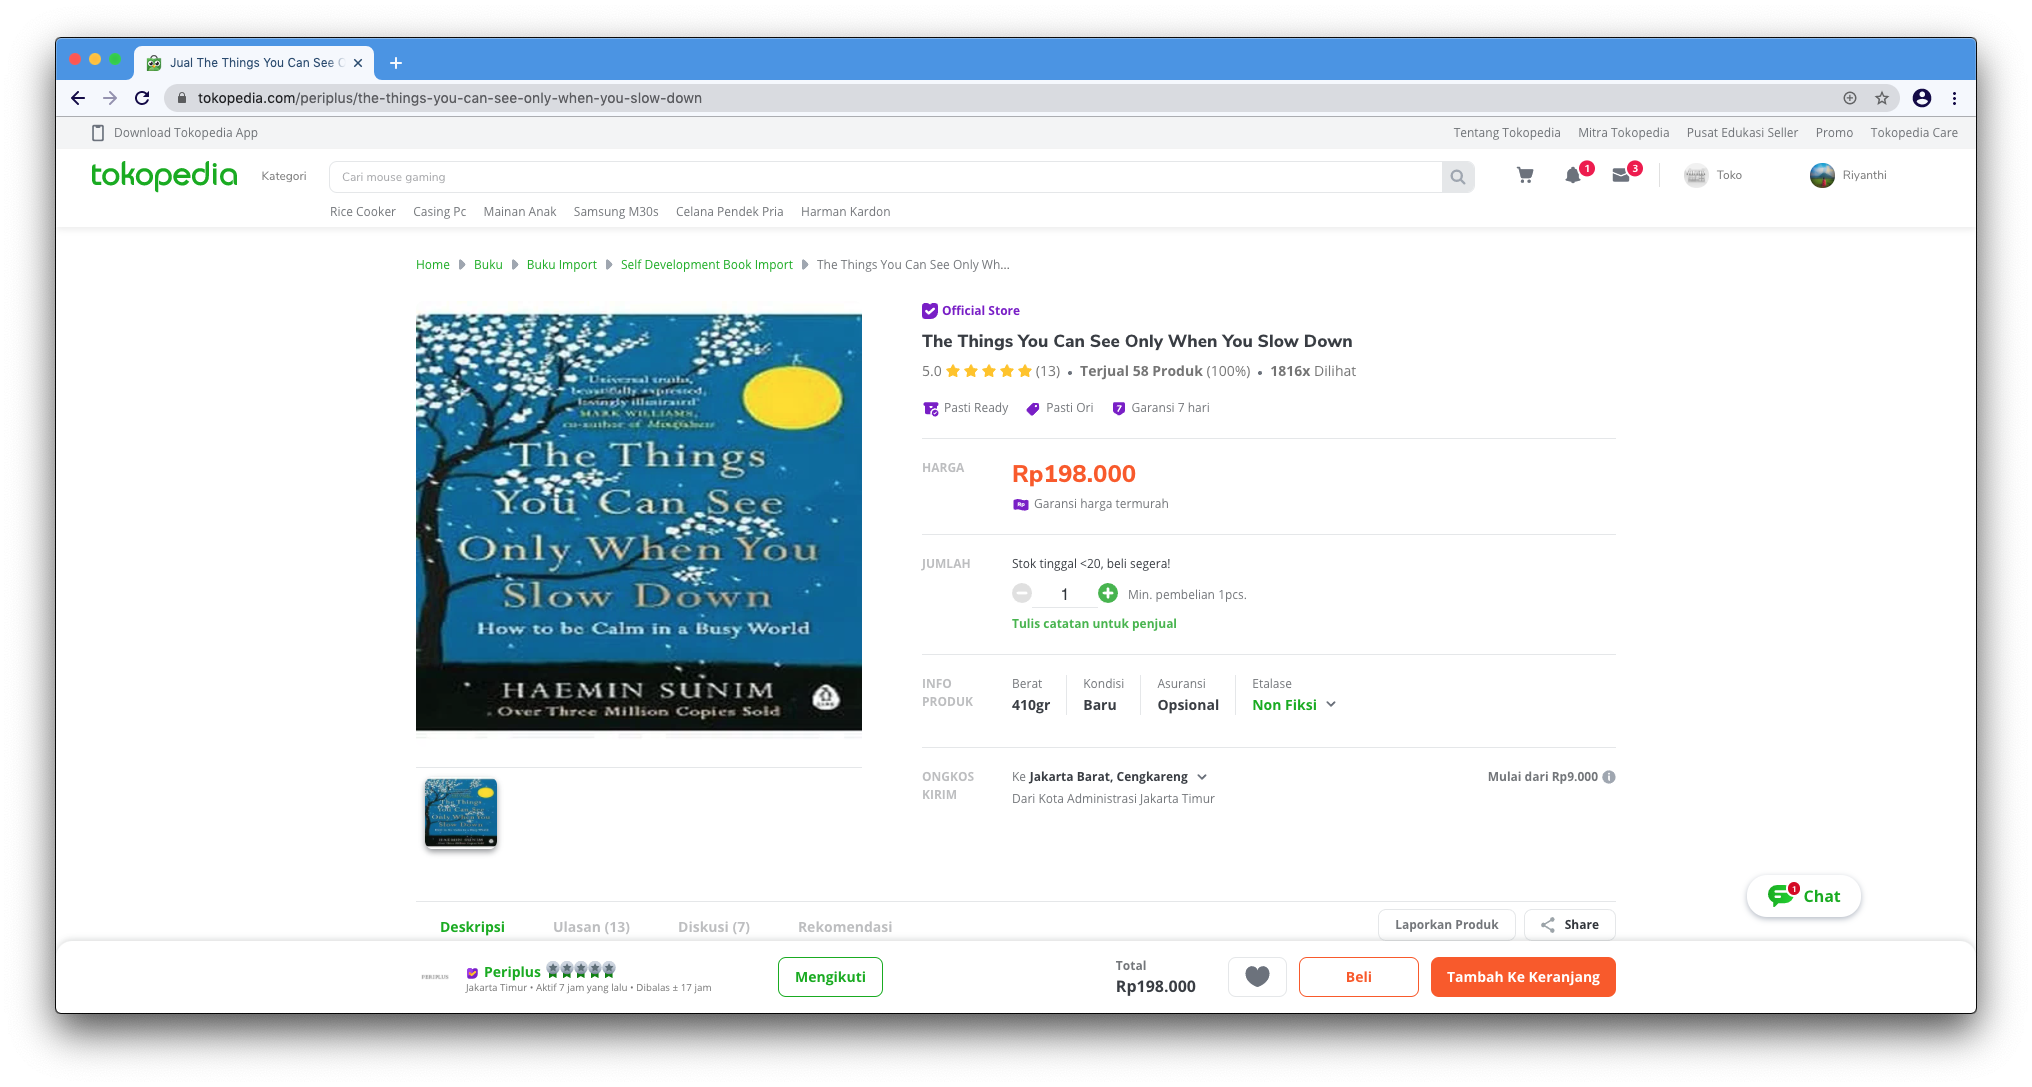Click the Pasti Ready badge
Screen dimensions: 2032x1087
pos(965,408)
